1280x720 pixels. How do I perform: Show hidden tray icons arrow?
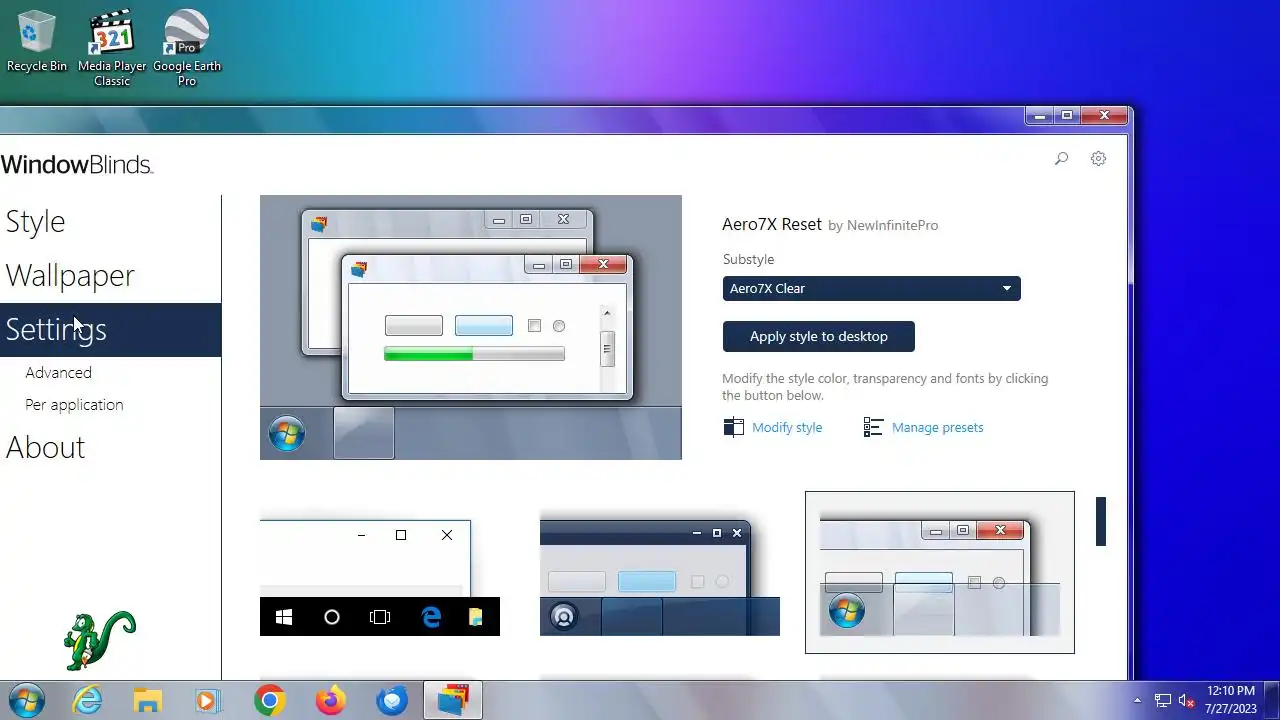tap(1137, 701)
